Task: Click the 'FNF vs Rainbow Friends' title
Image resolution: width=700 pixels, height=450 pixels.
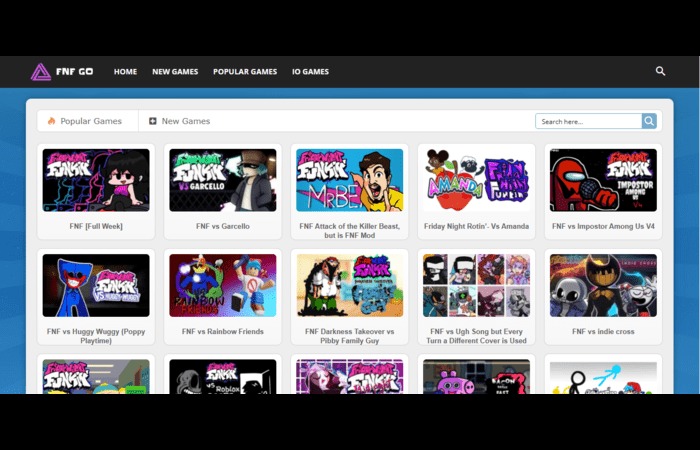Action: tap(223, 332)
